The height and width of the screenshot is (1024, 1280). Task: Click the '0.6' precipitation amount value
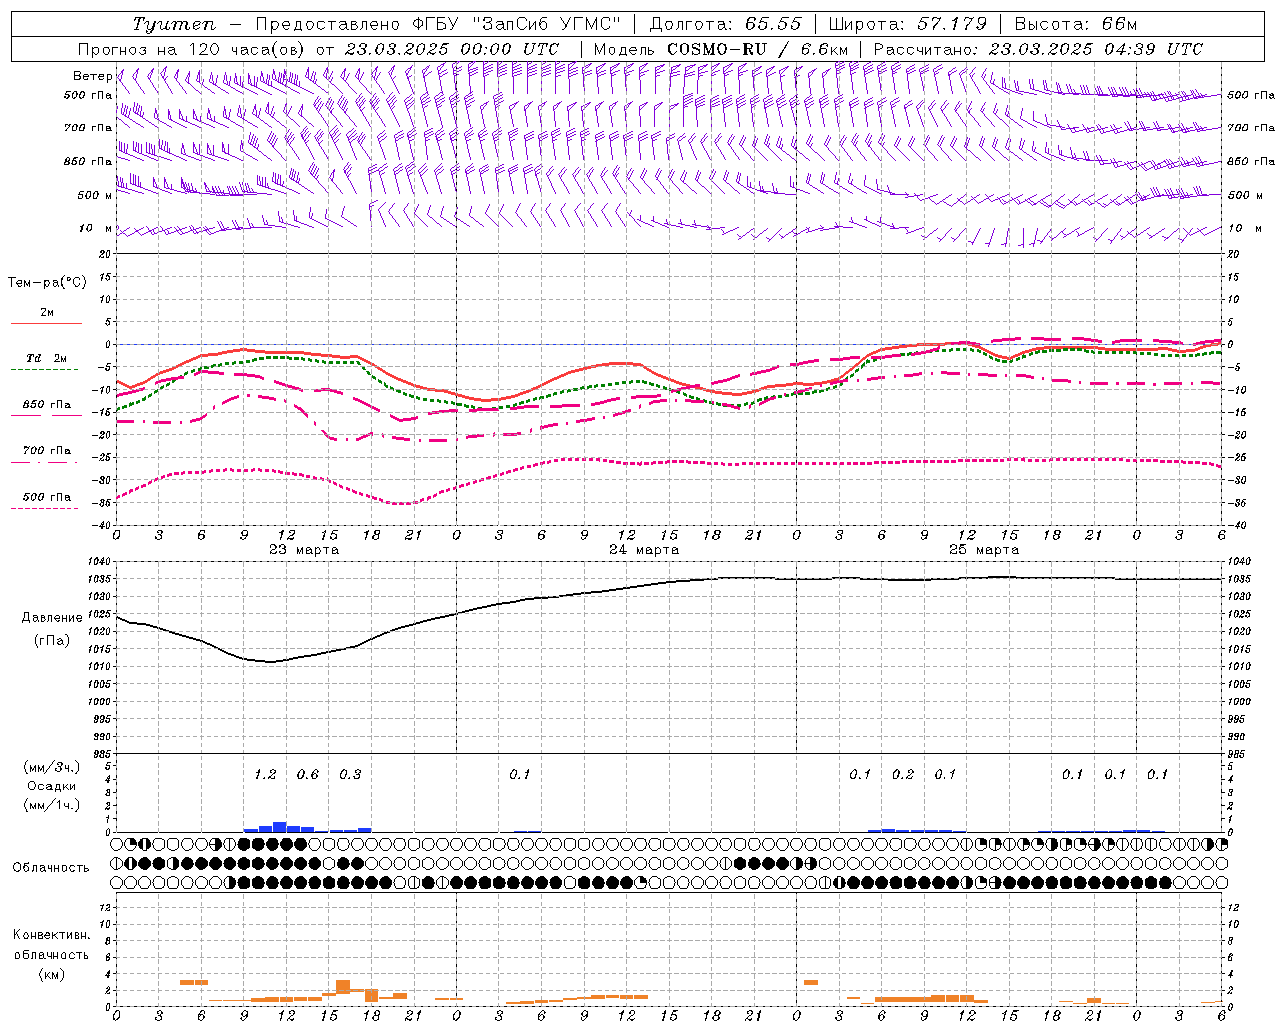pyautogui.click(x=308, y=775)
